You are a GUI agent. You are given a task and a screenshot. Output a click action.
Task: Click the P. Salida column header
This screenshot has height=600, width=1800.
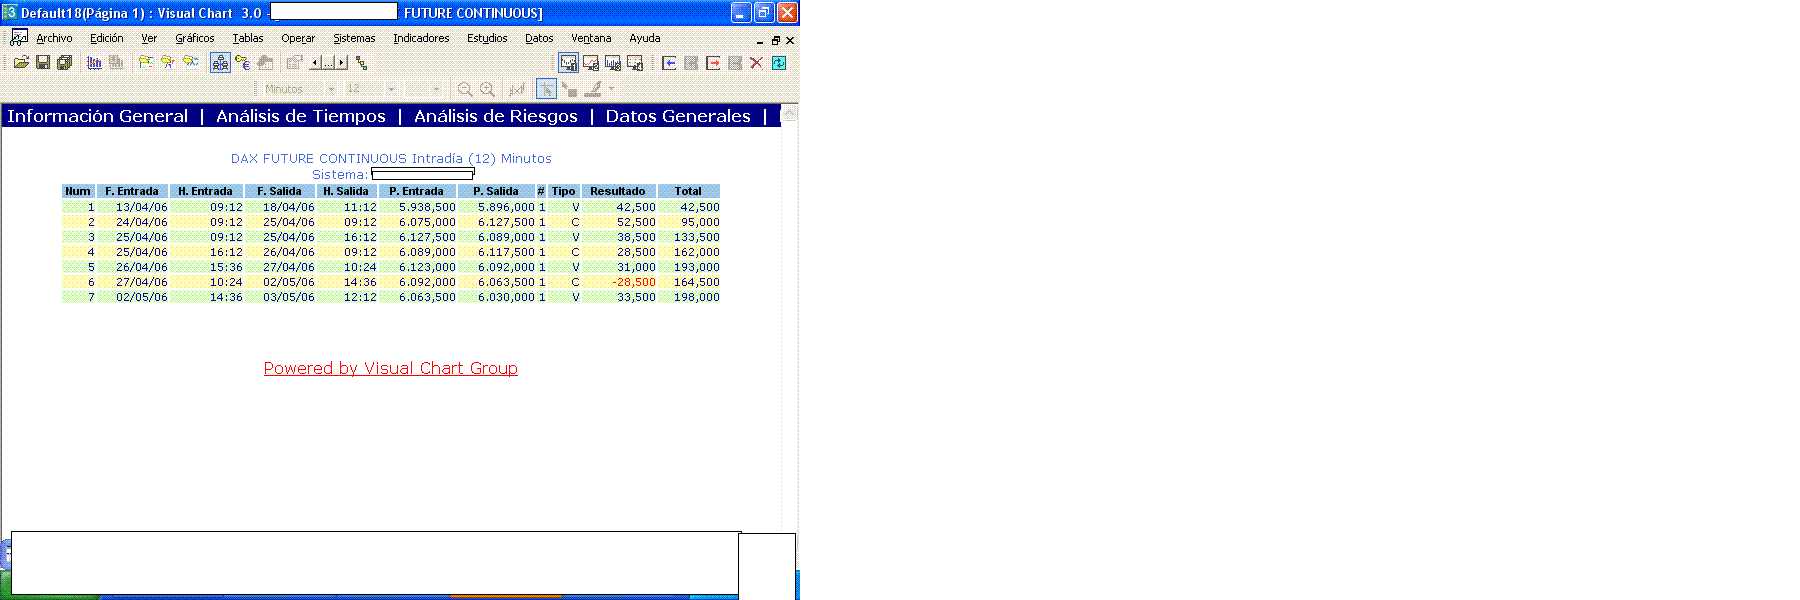pyautogui.click(x=496, y=191)
